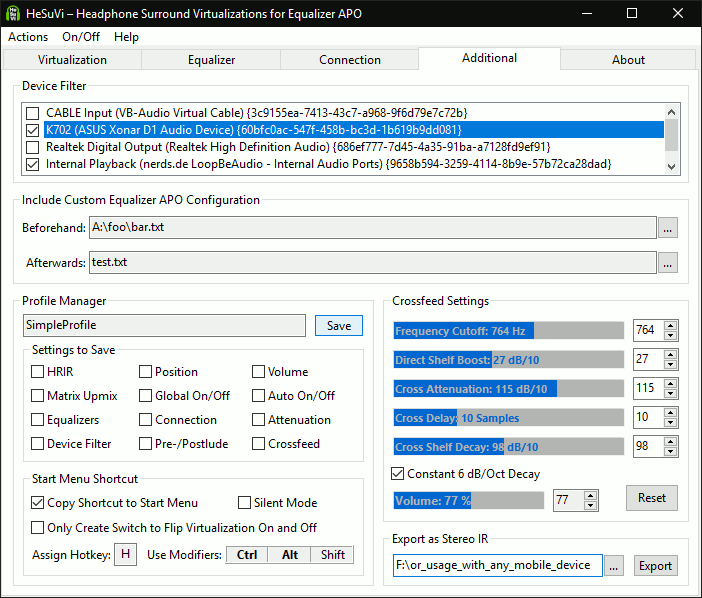This screenshot has height=598, width=702.
Task: Decrease Cross Delay with spinner down arrow
Action: (670, 422)
